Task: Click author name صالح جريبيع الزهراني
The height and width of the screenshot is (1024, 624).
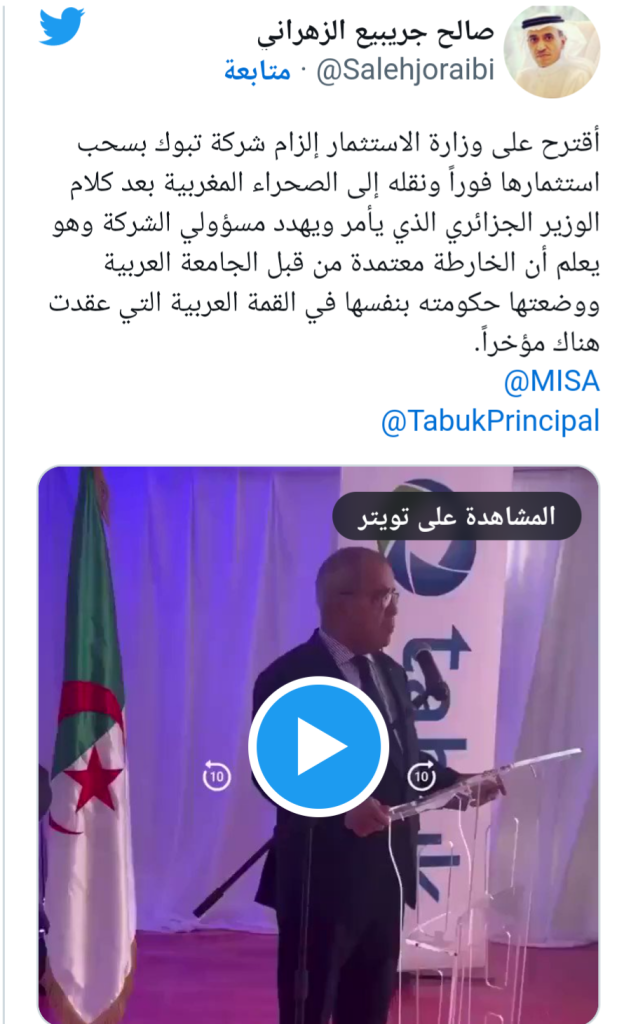Action: coord(375,32)
